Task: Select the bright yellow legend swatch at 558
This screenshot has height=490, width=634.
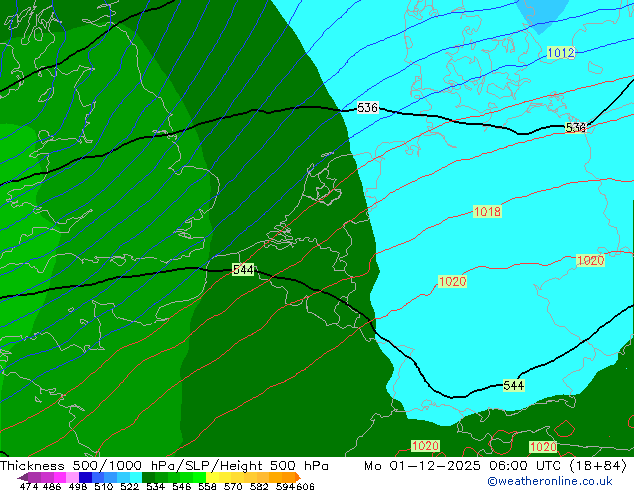Action: [x=212, y=477]
